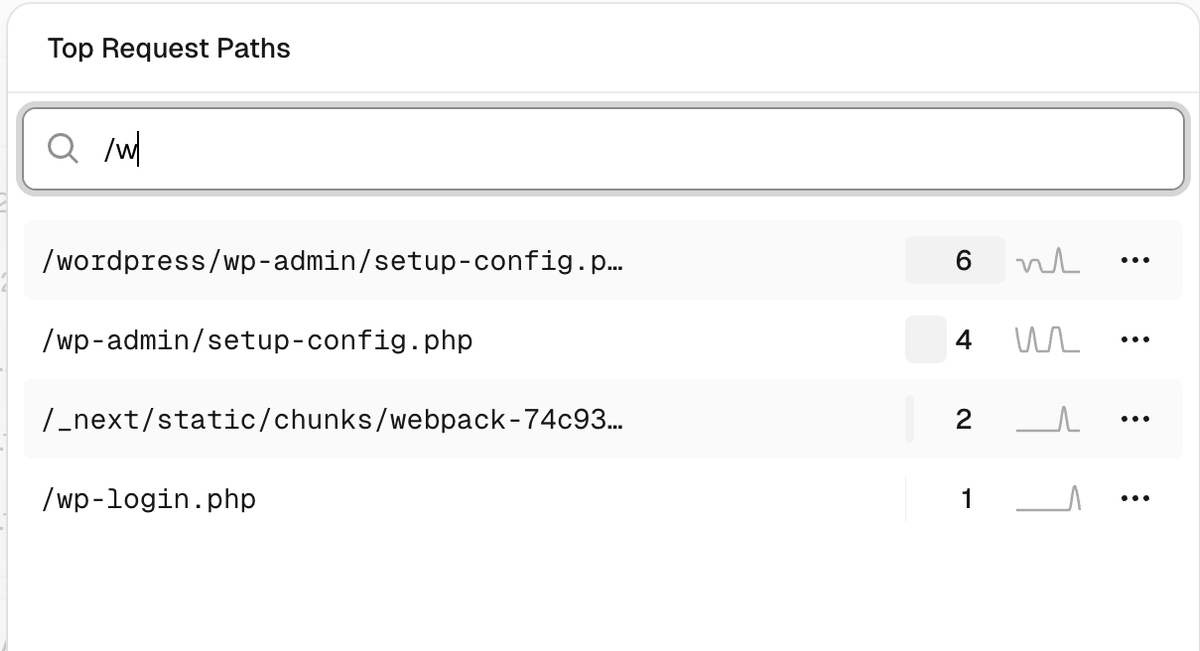Image resolution: width=1200 pixels, height=651 pixels.
Task: Click the sparkline chart for /wp-login.php
Action: point(1046,498)
